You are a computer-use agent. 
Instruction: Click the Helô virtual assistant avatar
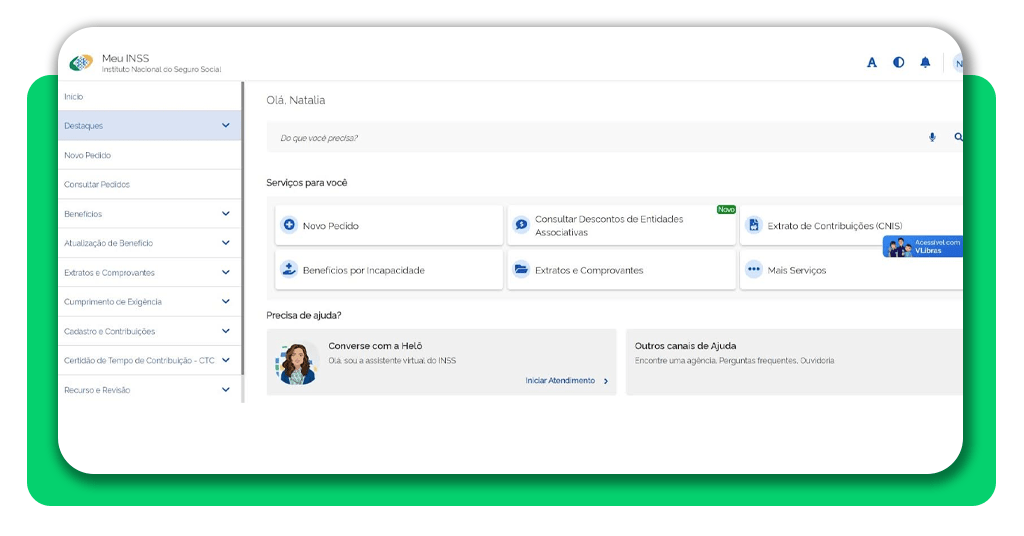[x=297, y=363]
